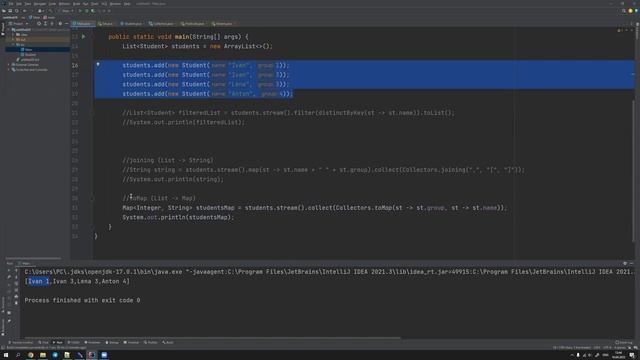Open the Navigate menu
The height and width of the screenshot is (360, 640).
click(x=40, y=4)
